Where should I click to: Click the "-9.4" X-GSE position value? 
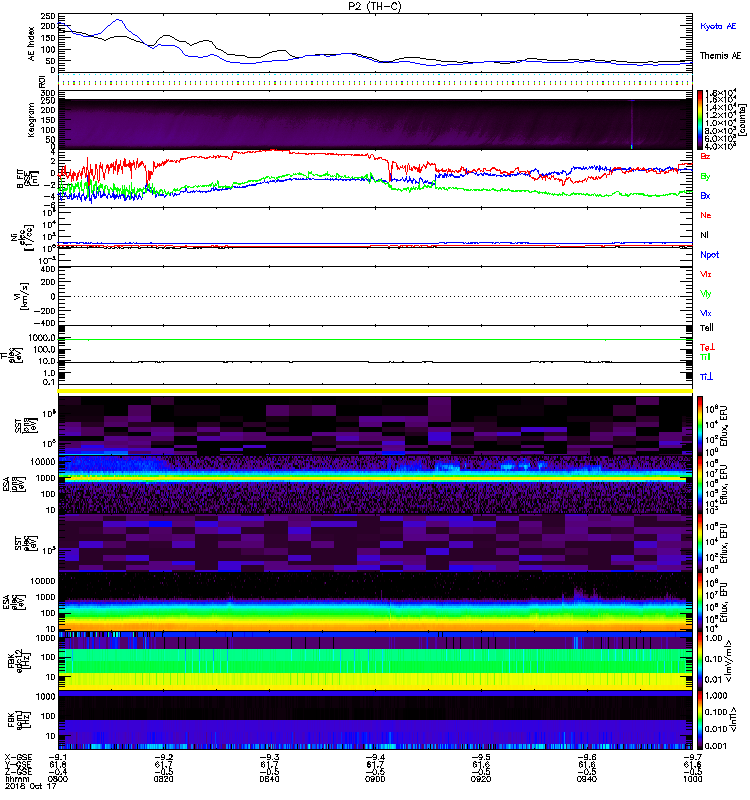point(375,757)
